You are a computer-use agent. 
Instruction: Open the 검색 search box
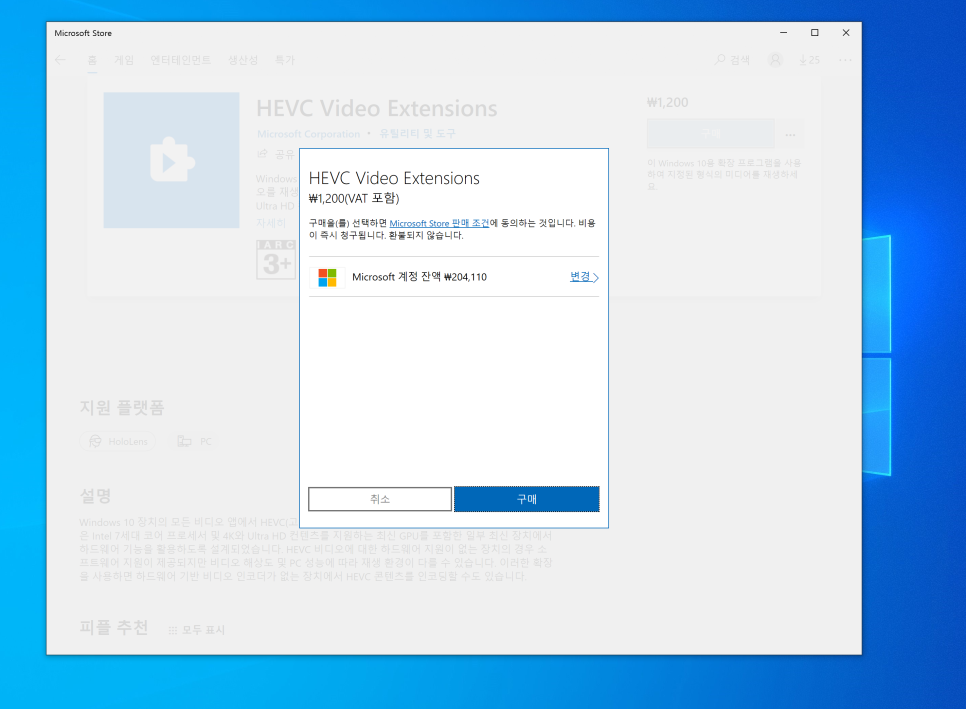tap(733, 60)
